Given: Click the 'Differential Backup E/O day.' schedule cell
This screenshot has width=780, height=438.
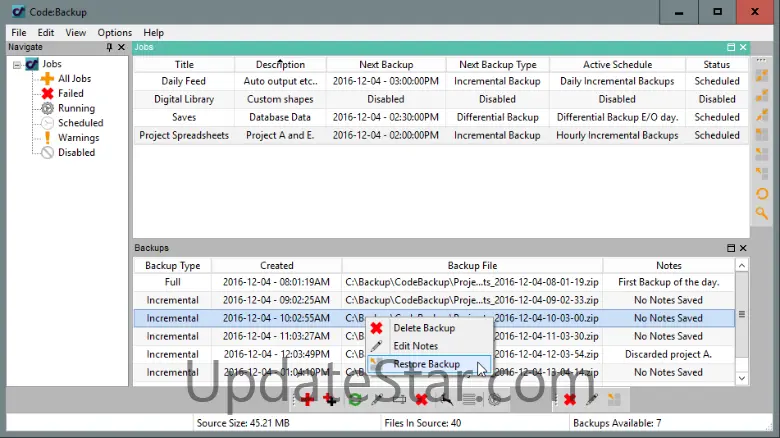Looking at the screenshot, I should [x=617, y=117].
